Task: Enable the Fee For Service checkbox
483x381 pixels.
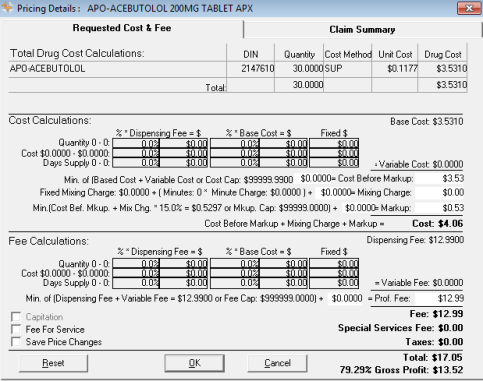Action: coord(16,329)
